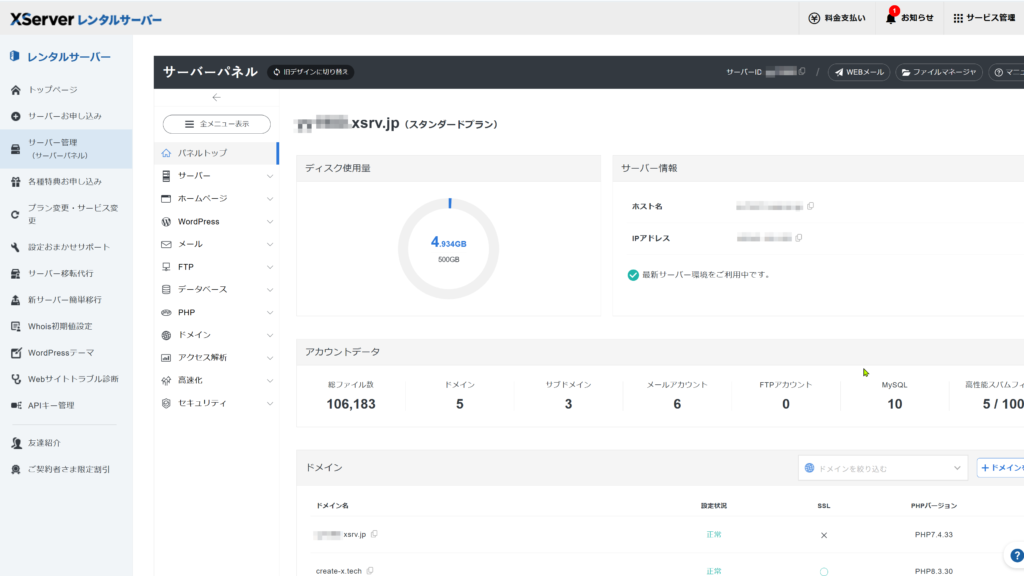Switch to old design button
Screen dimensions: 1024x576
[311, 72]
